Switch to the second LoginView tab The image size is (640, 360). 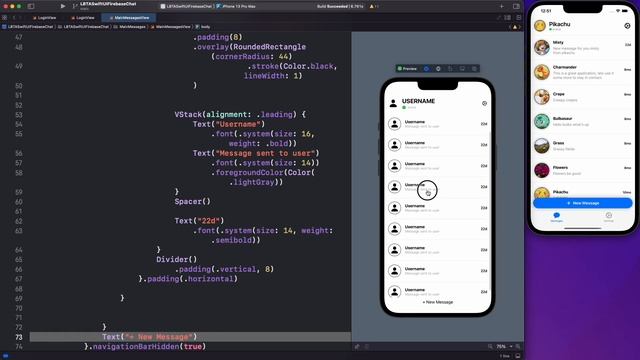point(82,18)
